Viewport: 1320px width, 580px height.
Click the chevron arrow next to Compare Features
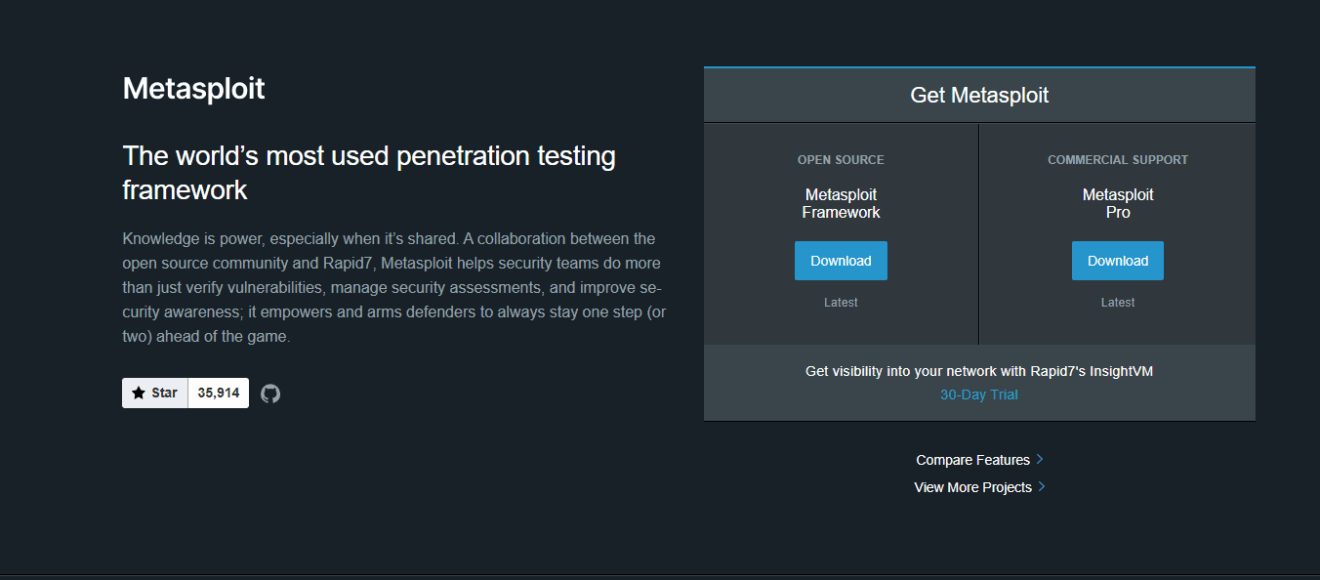(x=1039, y=459)
